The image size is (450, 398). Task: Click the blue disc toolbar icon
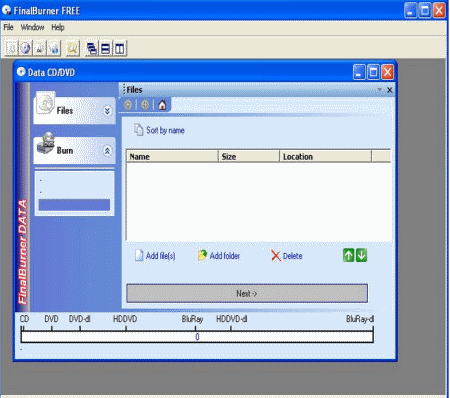(x=54, y=48)
